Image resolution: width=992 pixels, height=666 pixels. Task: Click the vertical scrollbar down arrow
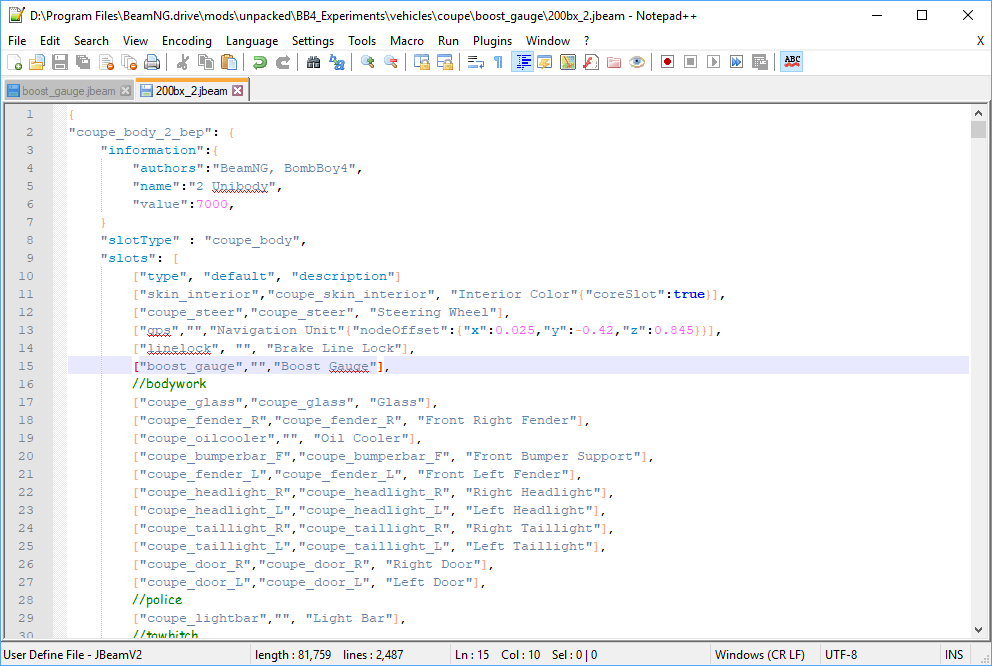coord(978,629)
